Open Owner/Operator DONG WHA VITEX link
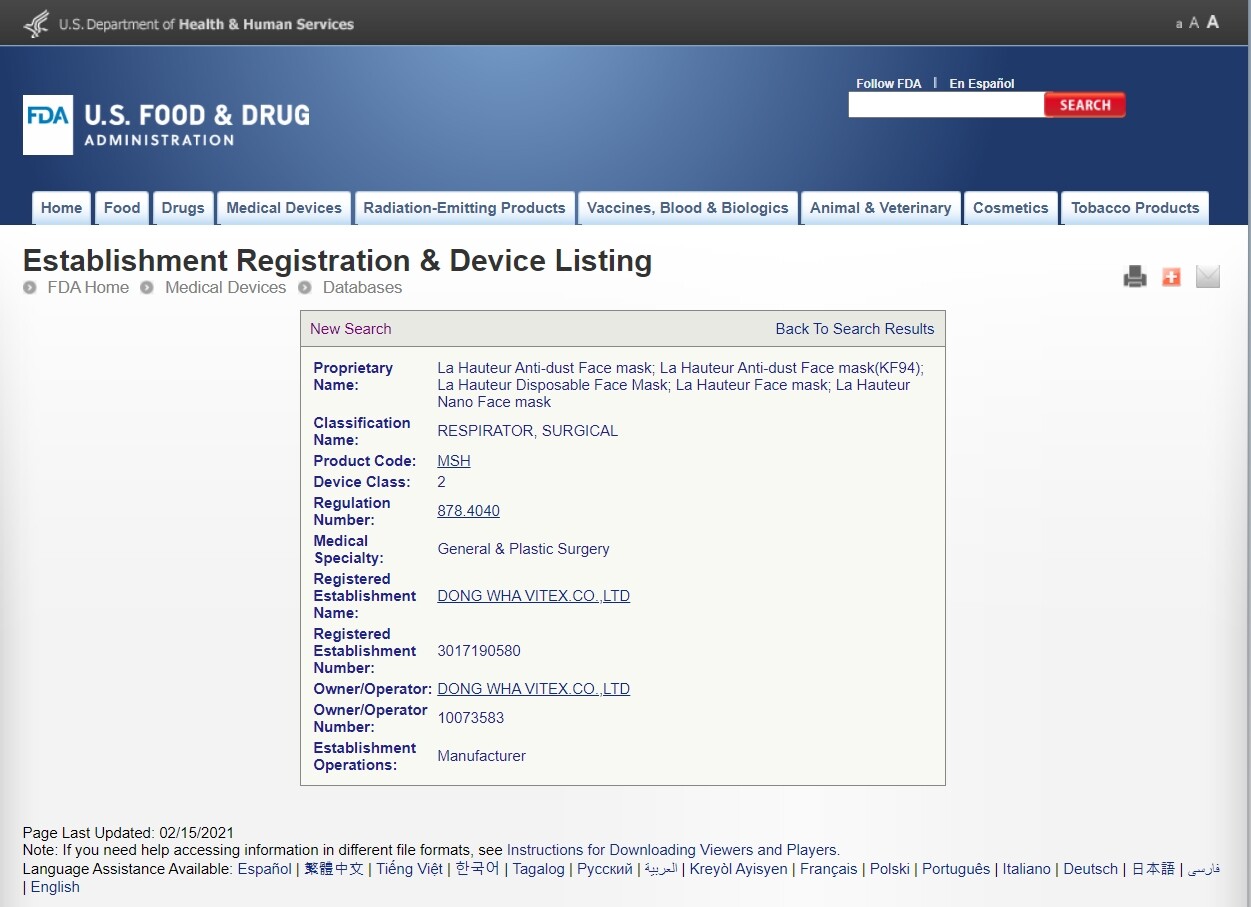The image size is (1251, 907). point(534,689)
